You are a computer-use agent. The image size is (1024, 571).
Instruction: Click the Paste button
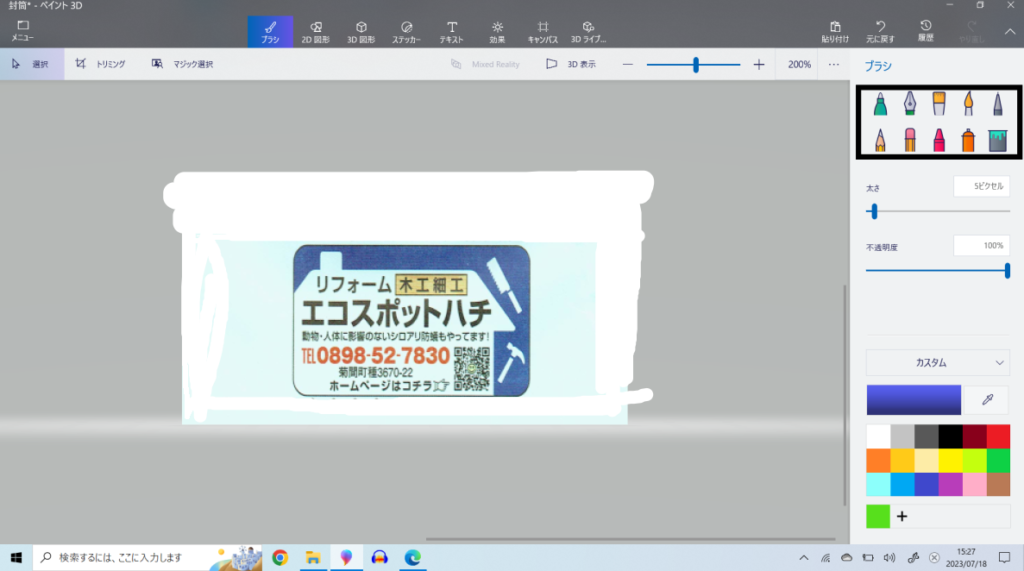tap(835, 31)
